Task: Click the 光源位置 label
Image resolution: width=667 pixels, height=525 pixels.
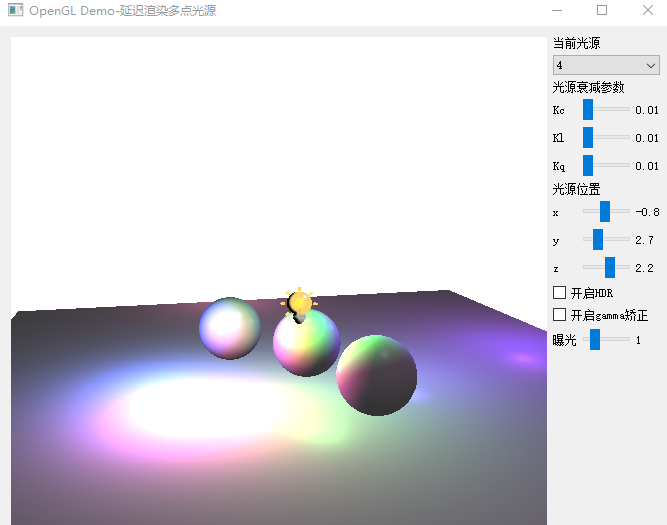Action: (x=576, y=189)
